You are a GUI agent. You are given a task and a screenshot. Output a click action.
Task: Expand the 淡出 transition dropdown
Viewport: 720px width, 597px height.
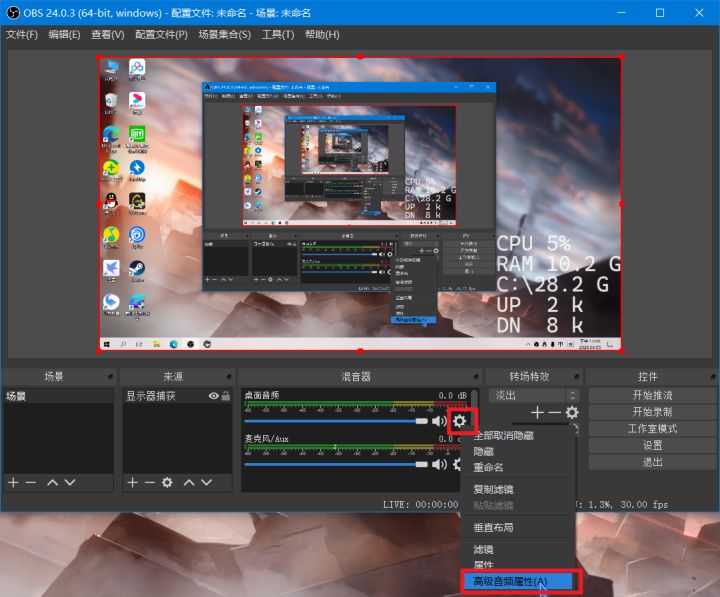coord(533,395)
